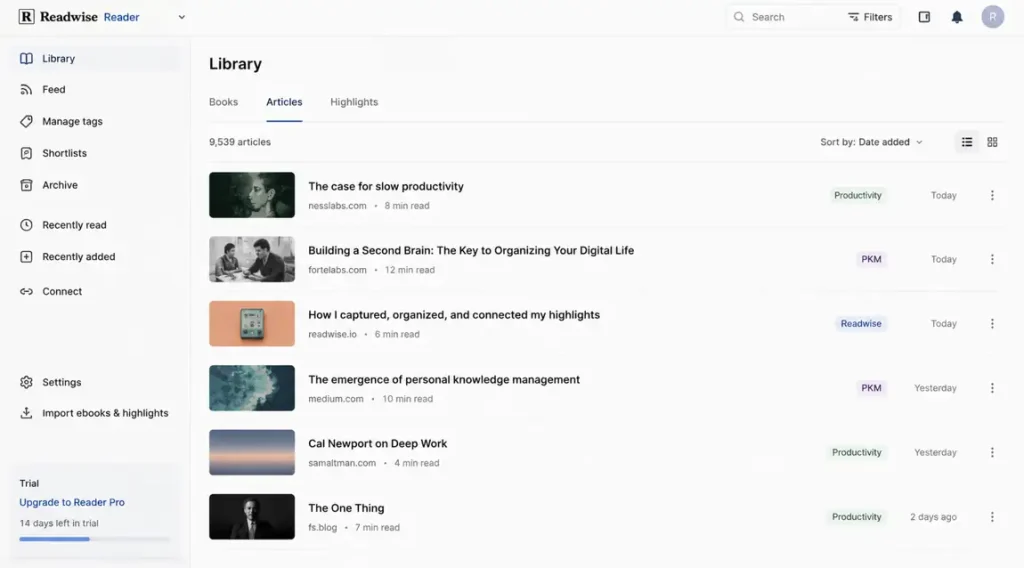Viewport: 1024px width, 568px height.
Task: Open article Cal Newport on Deep Work
Action: click(x=377, y=444)
